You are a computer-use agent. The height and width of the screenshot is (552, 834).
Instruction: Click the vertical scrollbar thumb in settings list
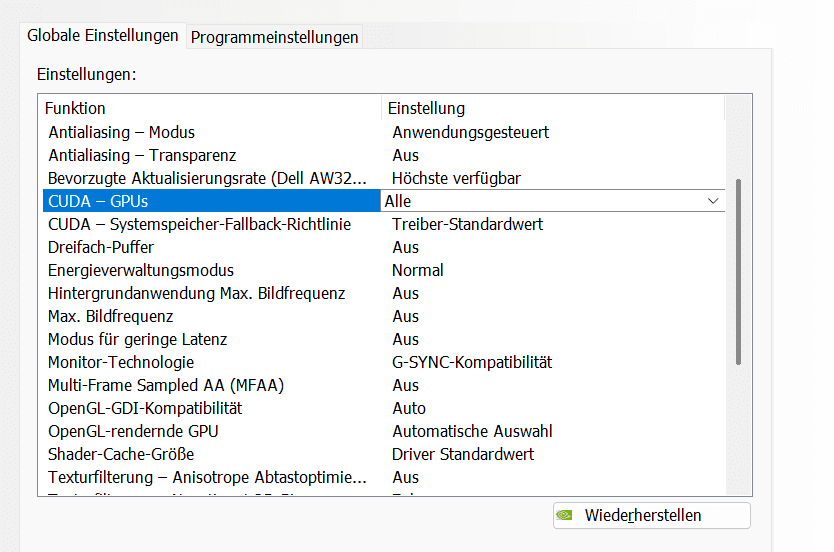coord(738,272)
